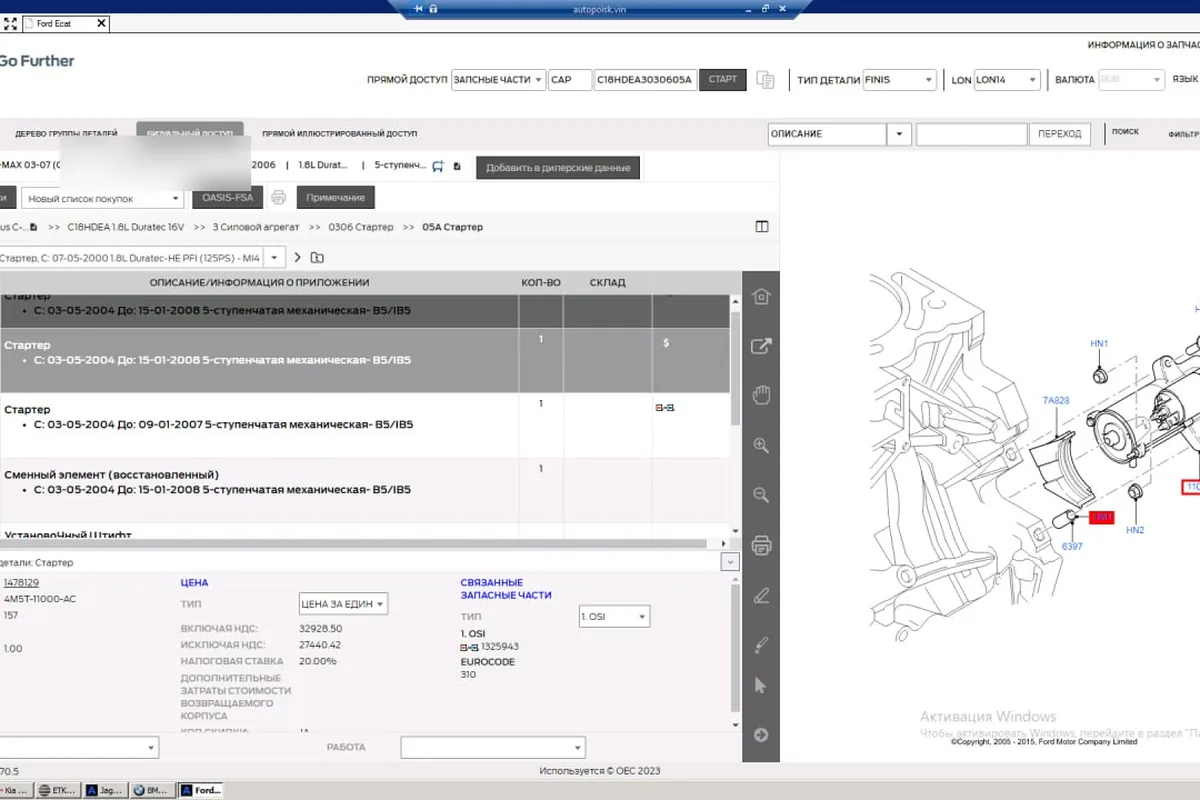The width and height of the screenshot is (1200, 800).
Task: Open part number link 1478129
Action: click(21, 582)
